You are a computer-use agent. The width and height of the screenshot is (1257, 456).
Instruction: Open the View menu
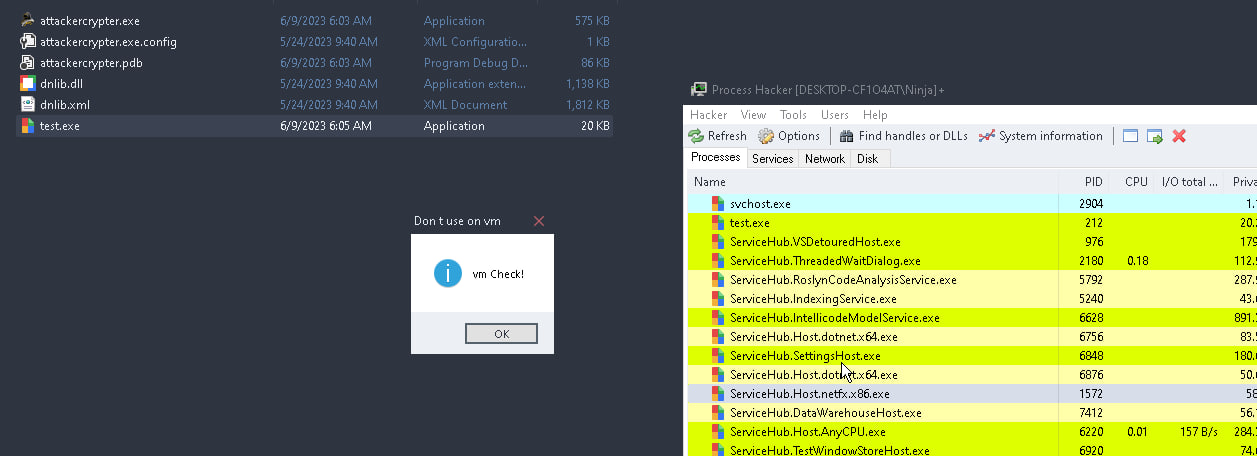754,115
